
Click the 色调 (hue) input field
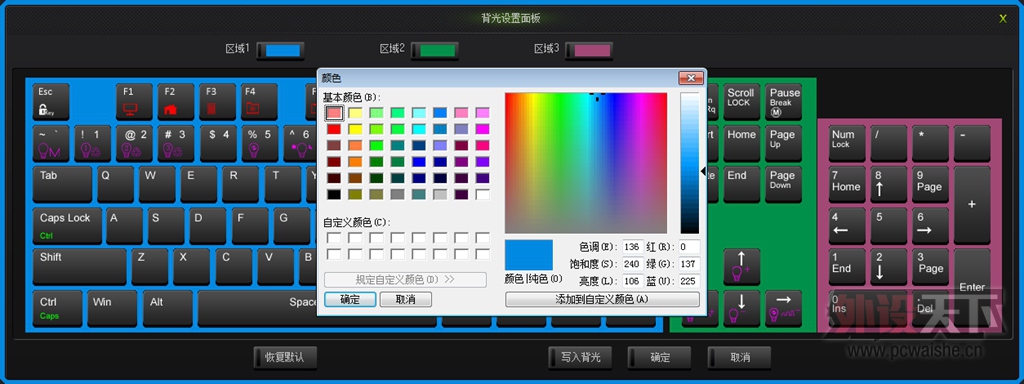(633, 247)
